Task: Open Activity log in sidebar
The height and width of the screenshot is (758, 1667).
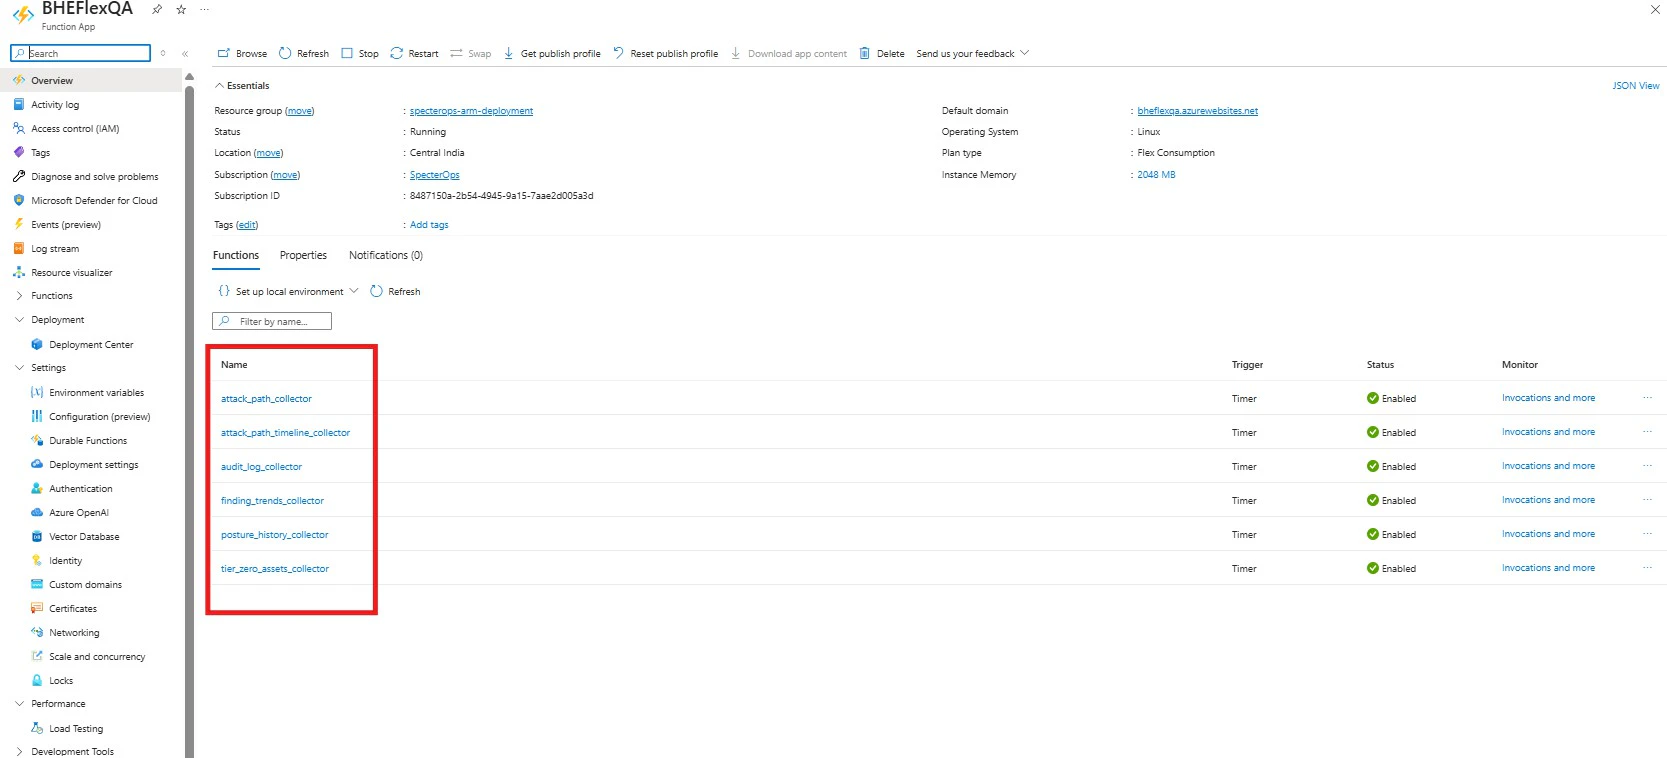Action: click(x=55, y=104)
